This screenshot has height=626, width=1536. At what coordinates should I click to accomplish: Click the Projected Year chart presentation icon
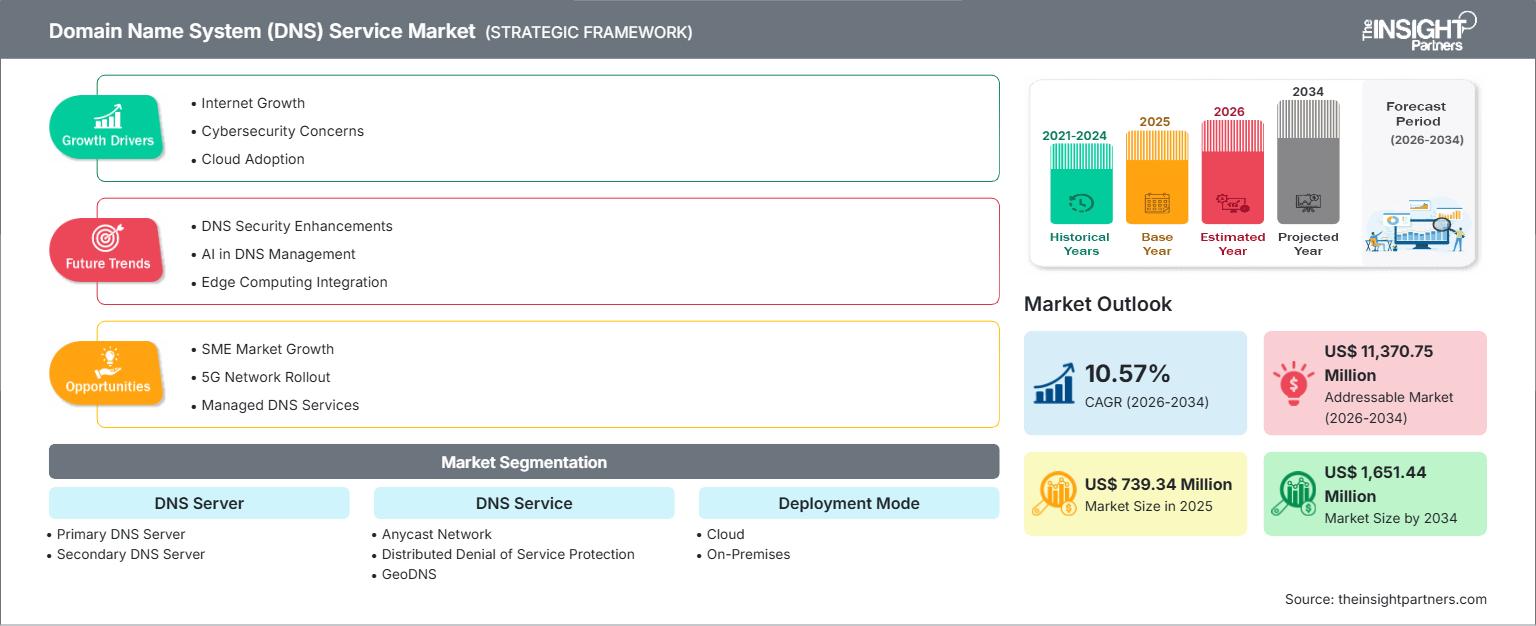pos(1308,203)
